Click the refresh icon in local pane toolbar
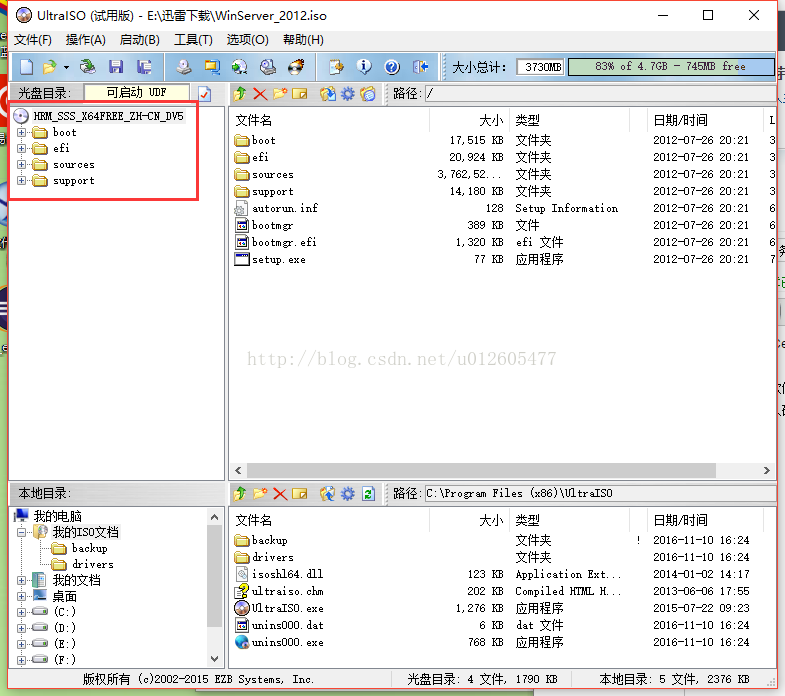785x696 pixels. [x=368, y=494]
